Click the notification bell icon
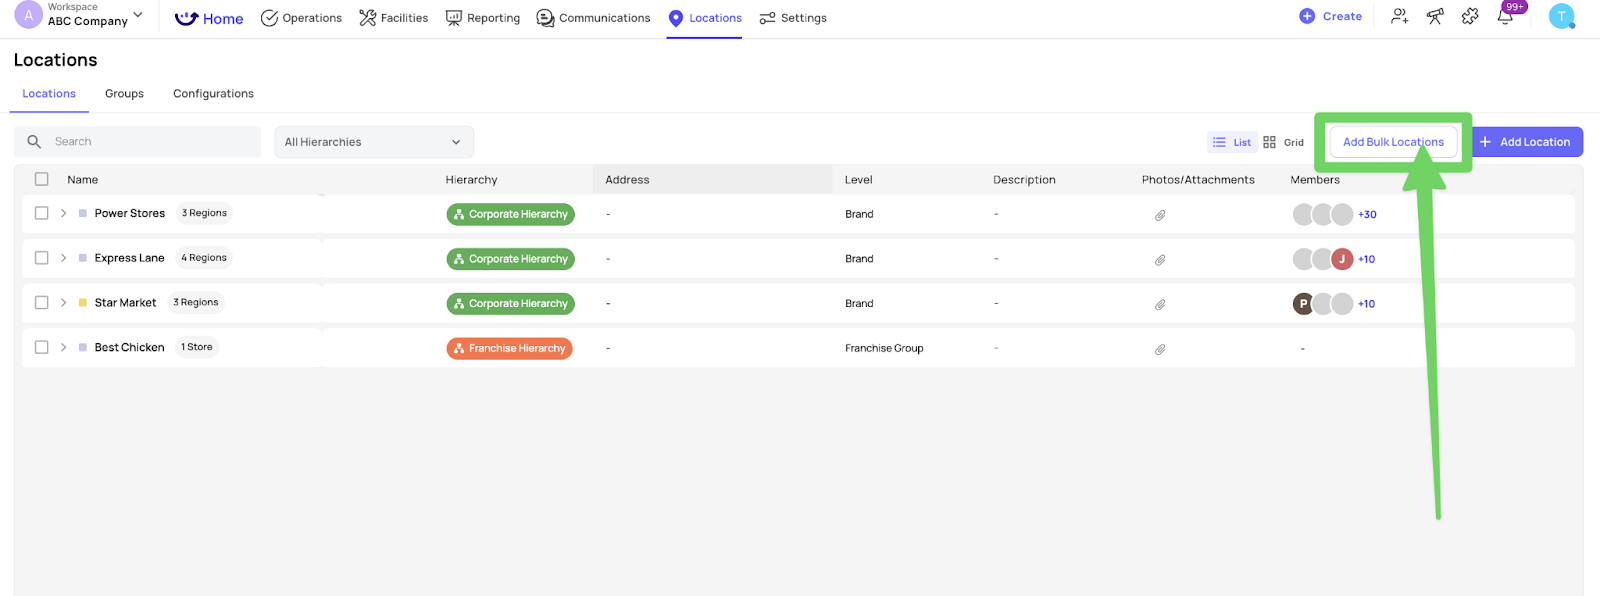This screenshot has height=596, width=1600. 1504,17
